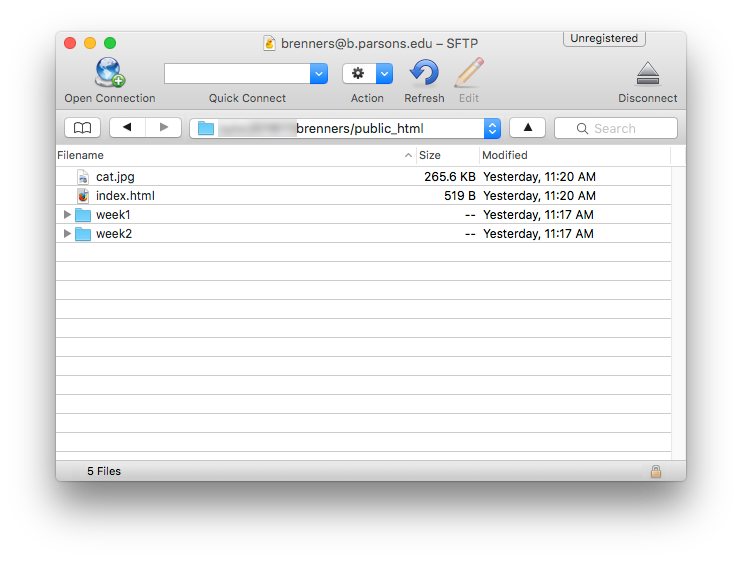Click the Search field
The height and width of the screenshot is (561, 742).
[x=616, y=128]
